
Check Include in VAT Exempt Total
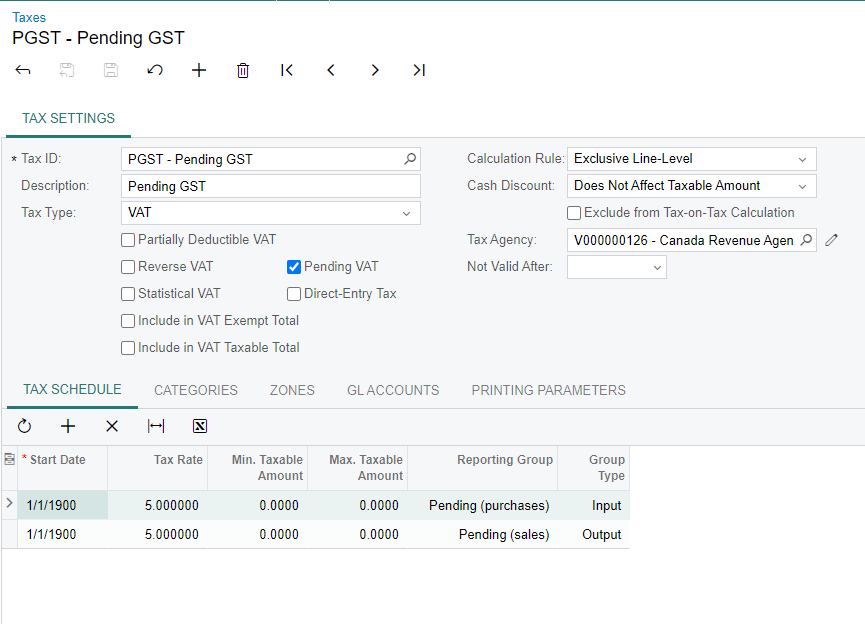point(128,321)
